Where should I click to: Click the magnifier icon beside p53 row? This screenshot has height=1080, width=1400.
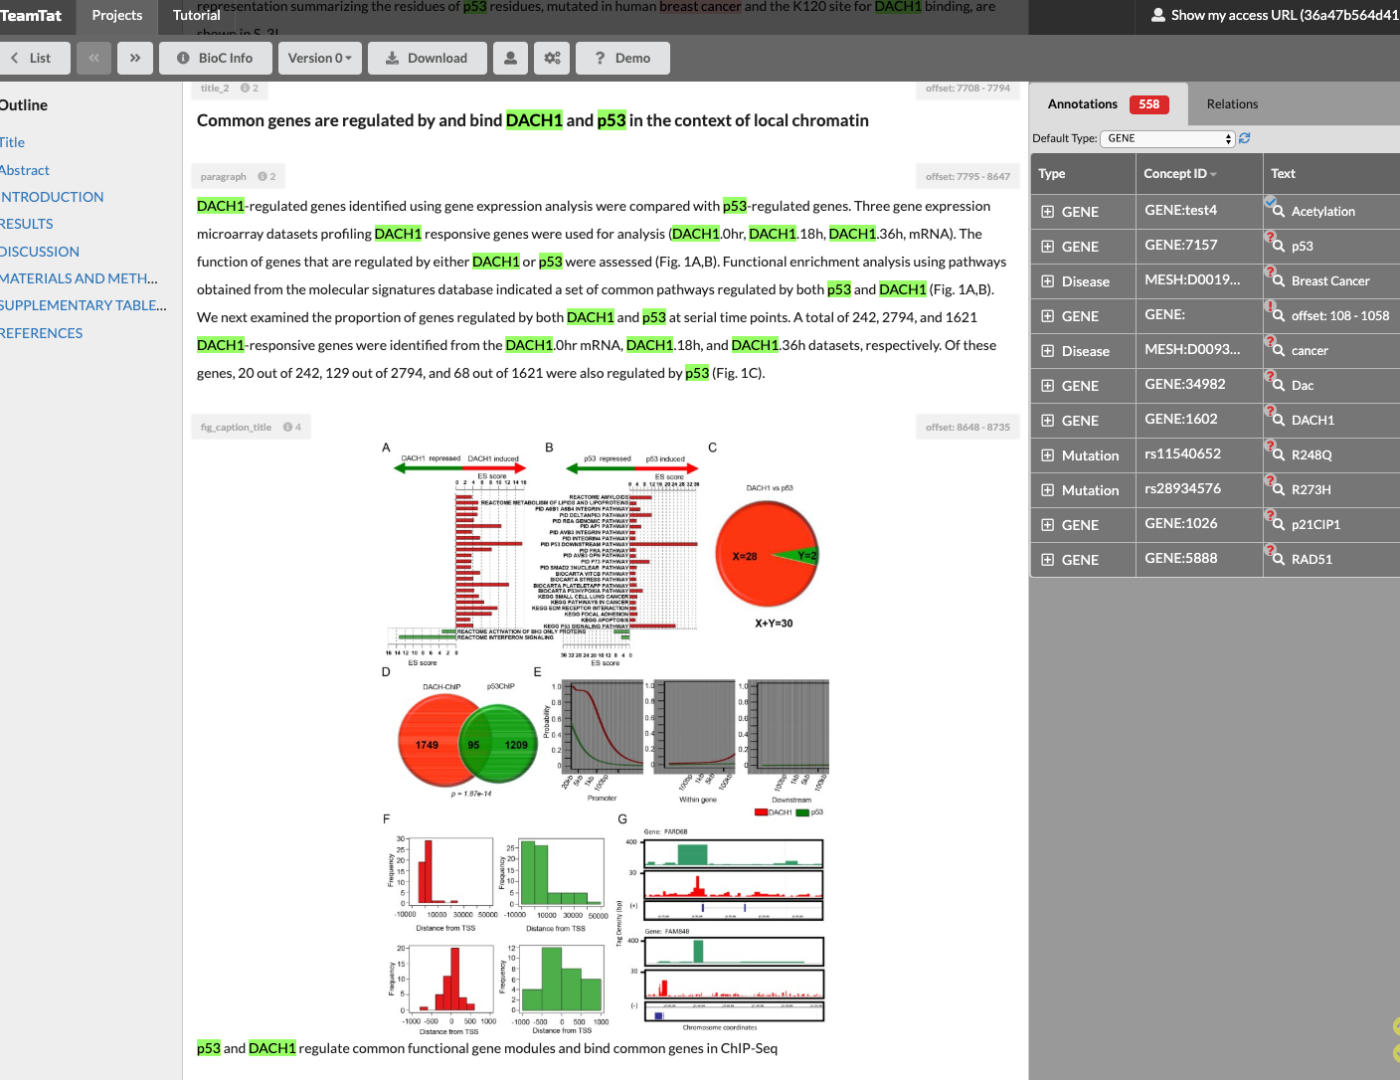1278,246
